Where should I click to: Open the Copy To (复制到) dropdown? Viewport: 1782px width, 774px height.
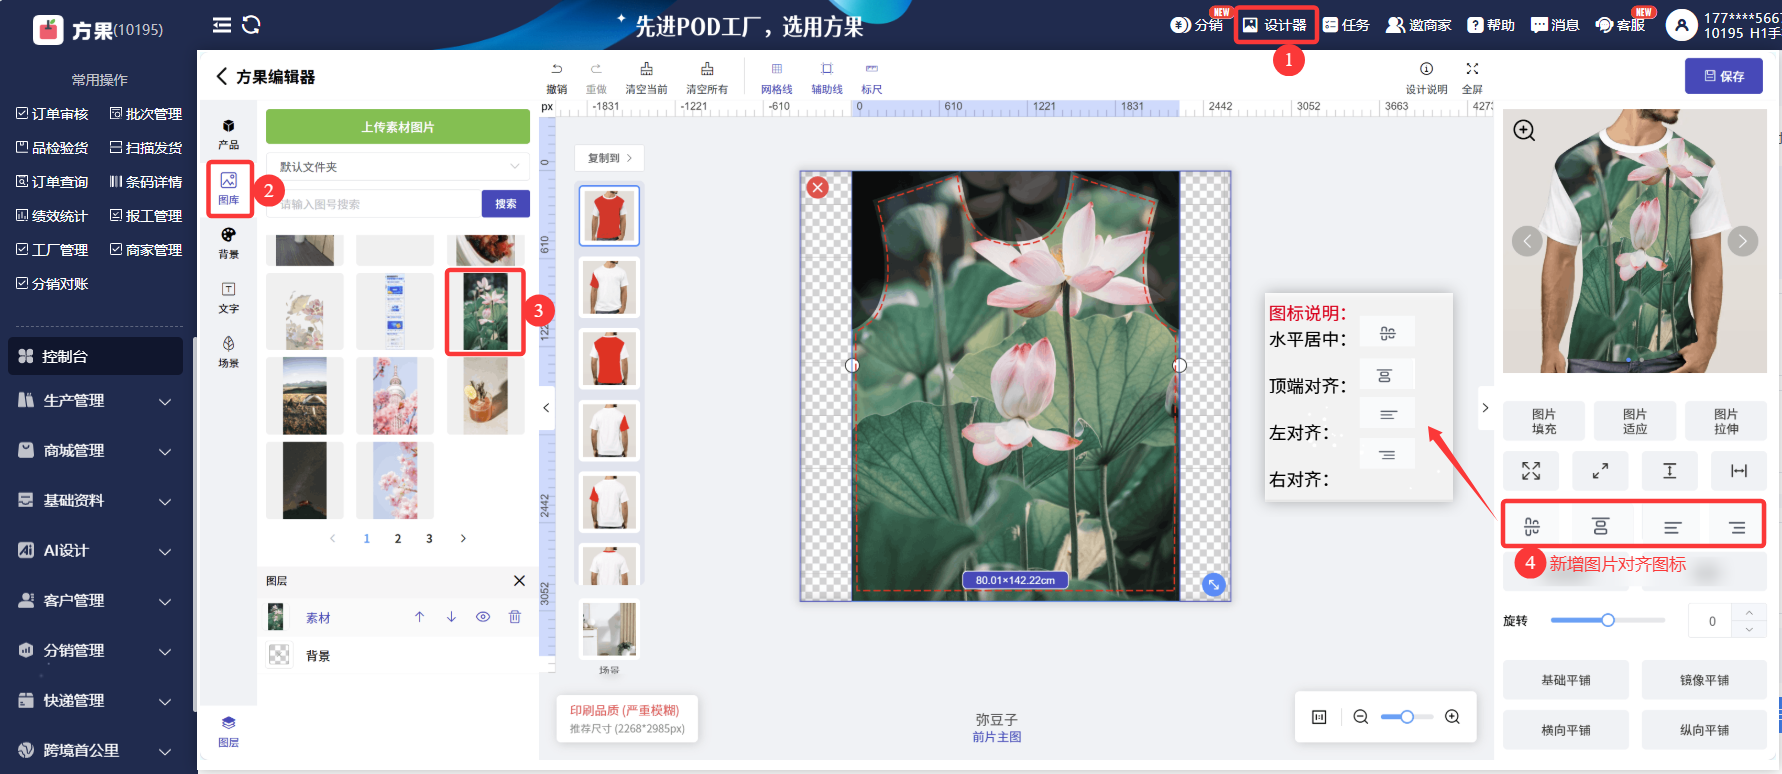click(x=609, y=158)
